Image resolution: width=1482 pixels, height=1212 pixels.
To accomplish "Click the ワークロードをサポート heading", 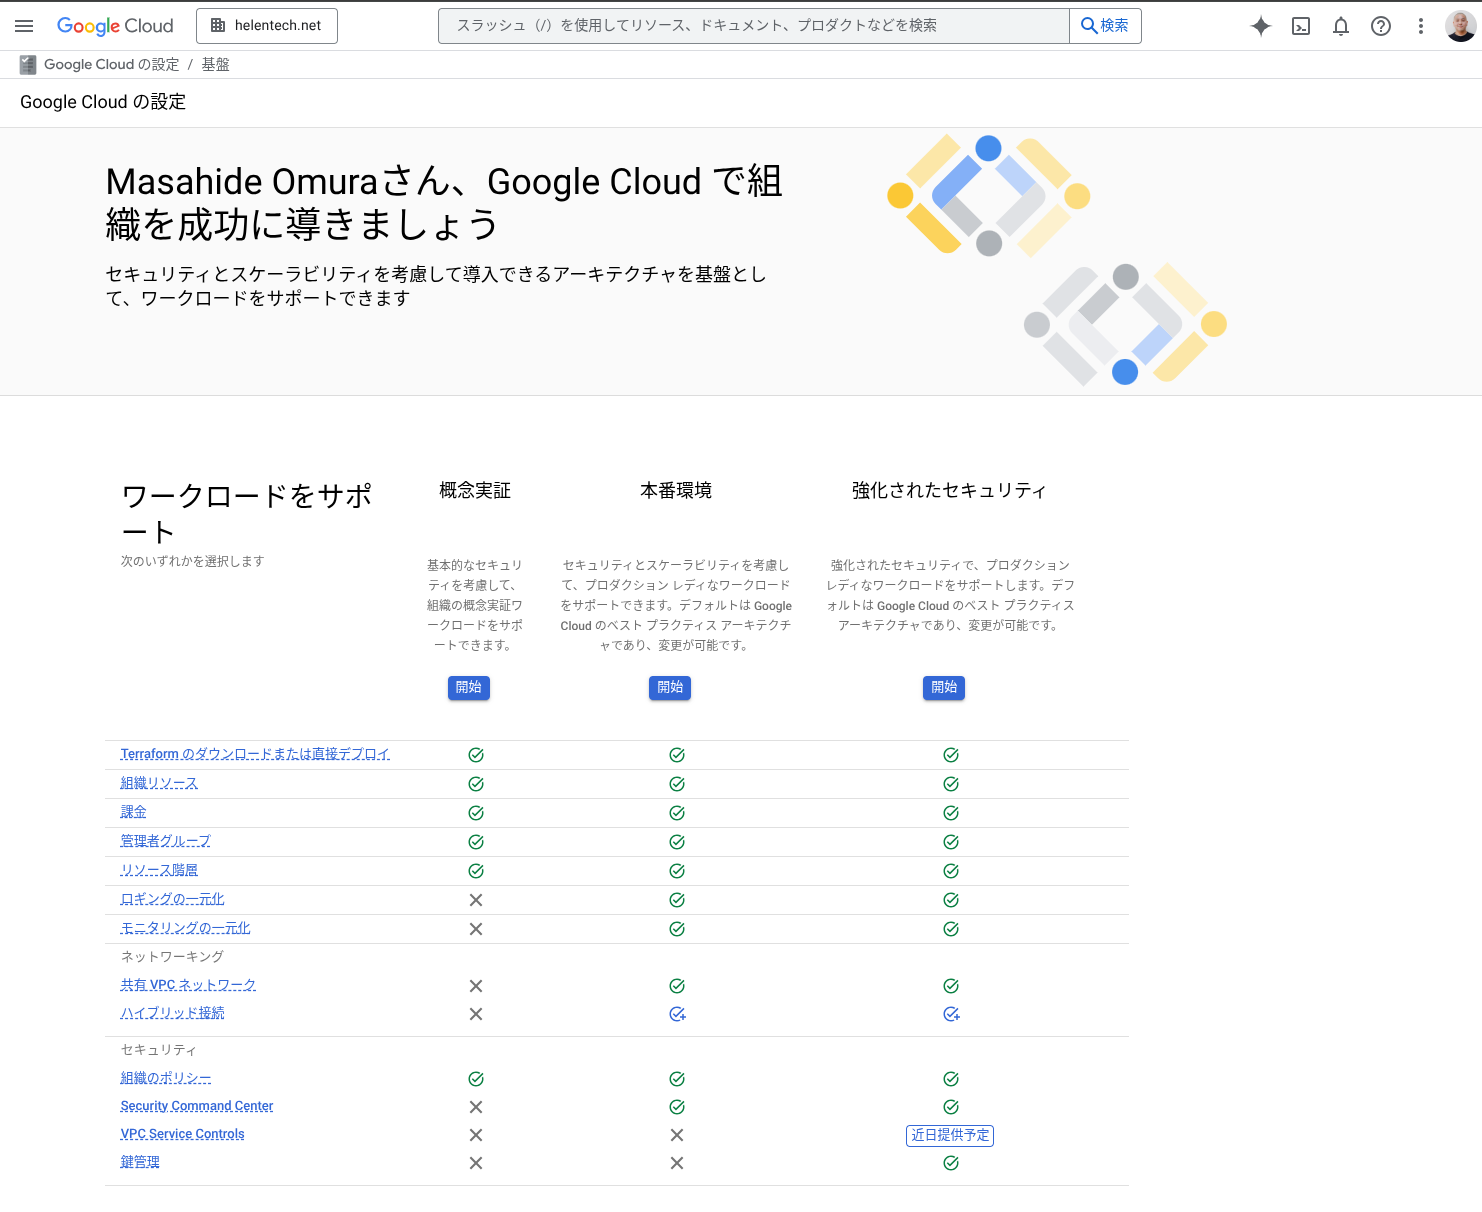I will [x=246, y=513].
